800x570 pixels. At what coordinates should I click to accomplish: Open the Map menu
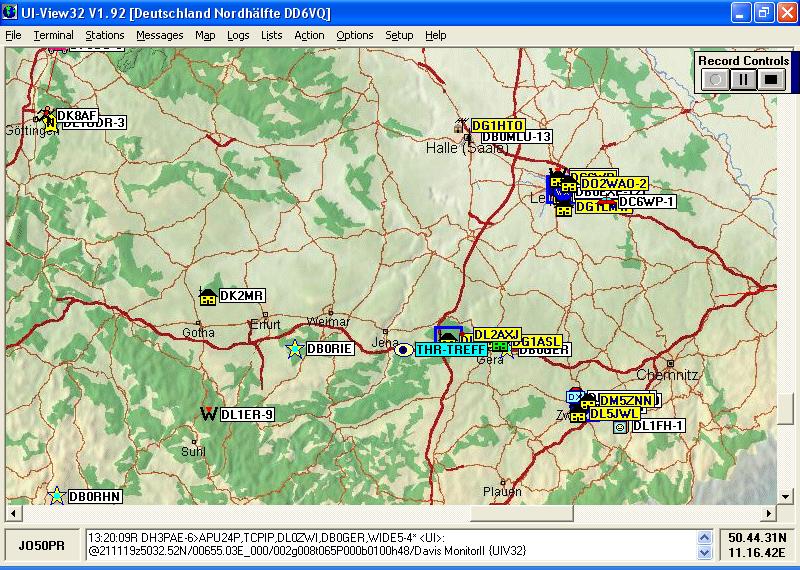[x=205, y=35]
